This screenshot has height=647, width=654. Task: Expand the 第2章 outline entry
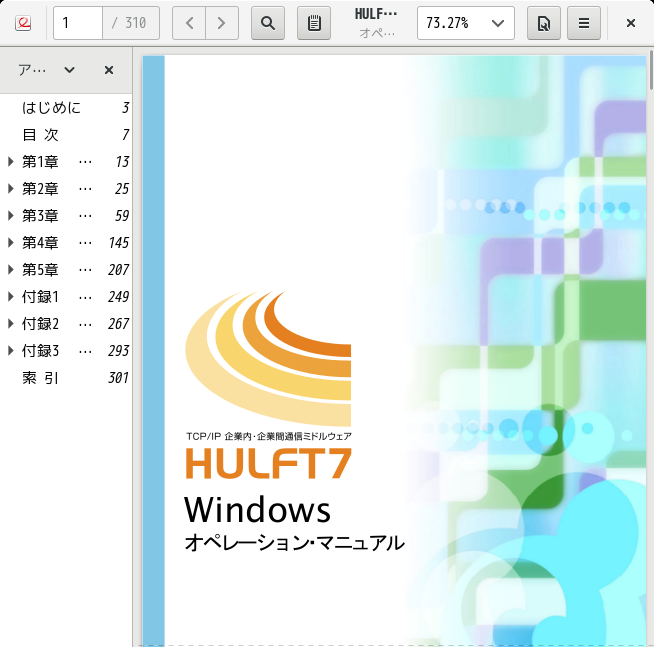[11, 189]
